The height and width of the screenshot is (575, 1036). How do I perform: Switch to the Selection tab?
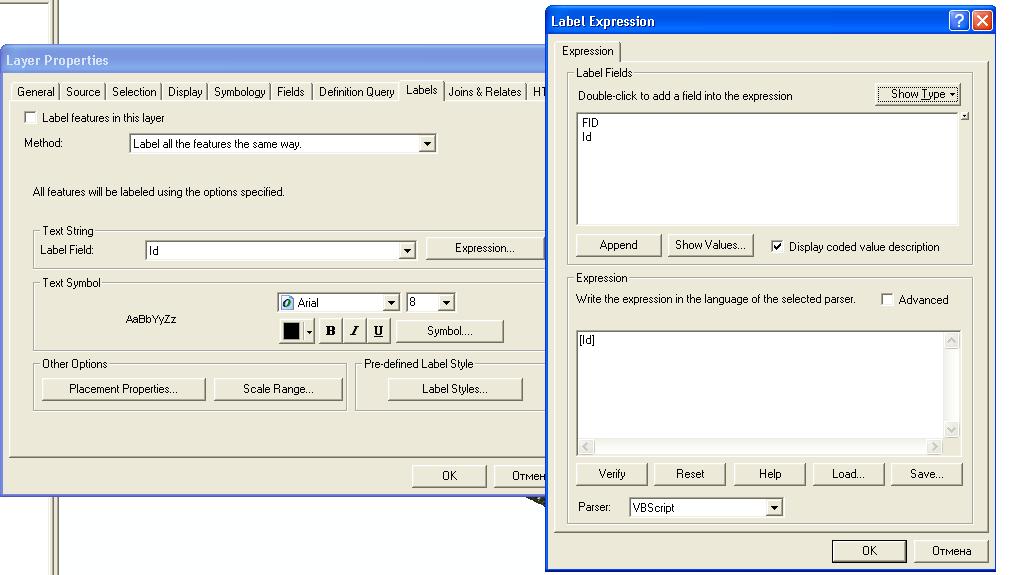tap(134, 92)
